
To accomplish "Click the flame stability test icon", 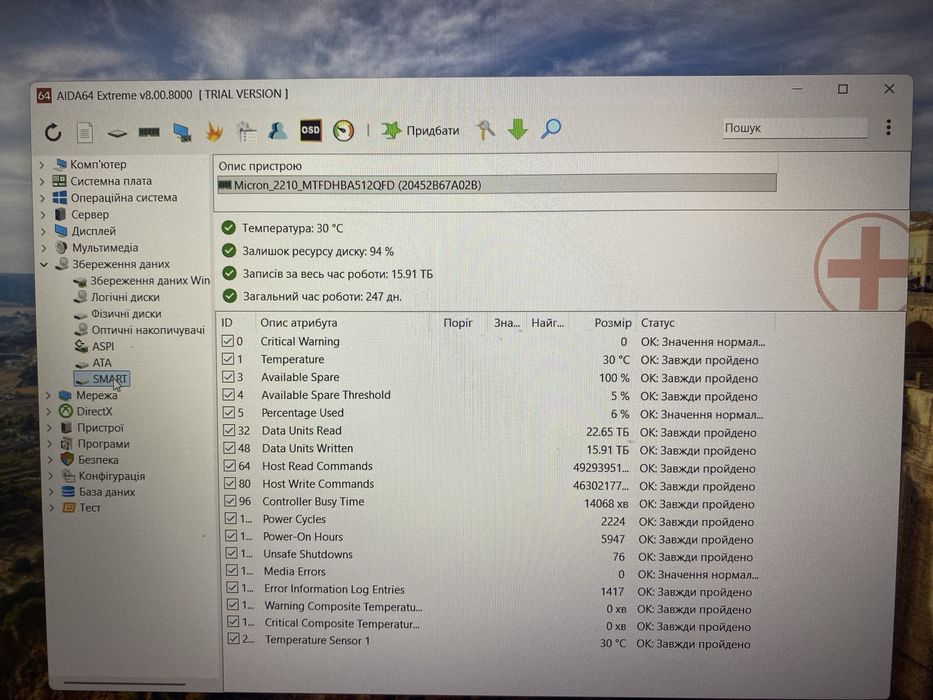I will click(214, 131).
